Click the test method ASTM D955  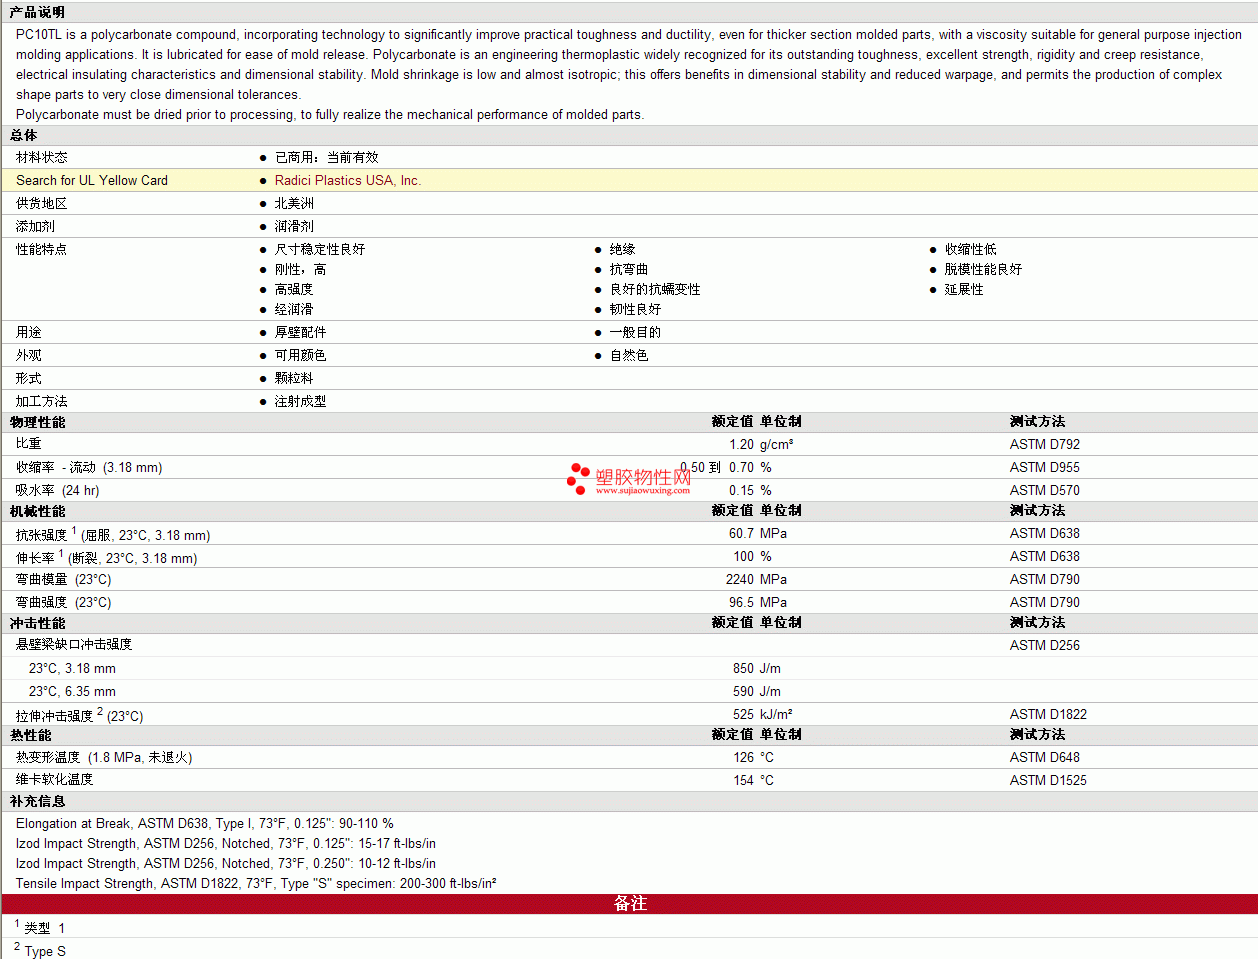click(x=1045, y=467)
